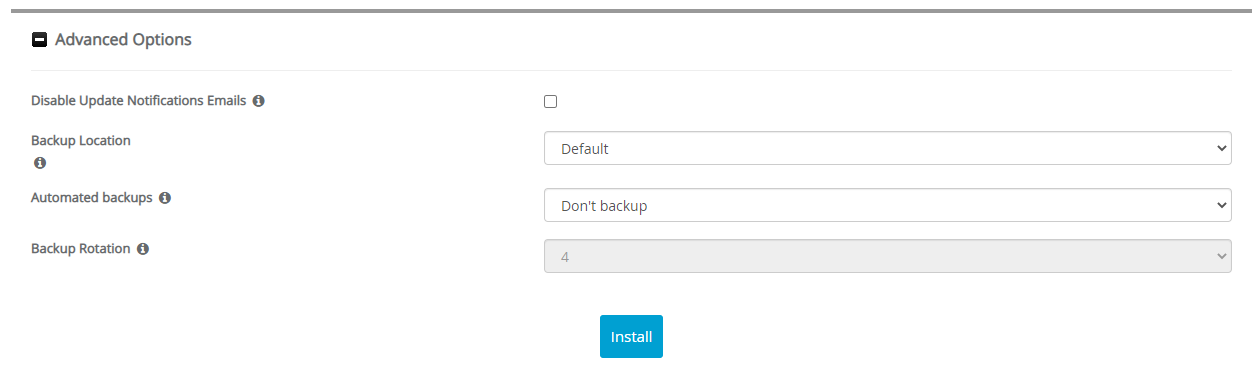Screen dimensions: 1260x373
Task: Click the Automated backups label text
Action: tap(92, 198)
